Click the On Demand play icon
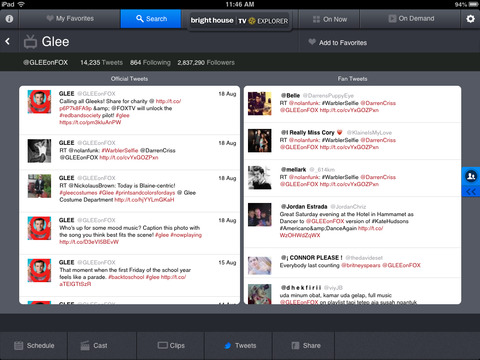 (392, 19)
